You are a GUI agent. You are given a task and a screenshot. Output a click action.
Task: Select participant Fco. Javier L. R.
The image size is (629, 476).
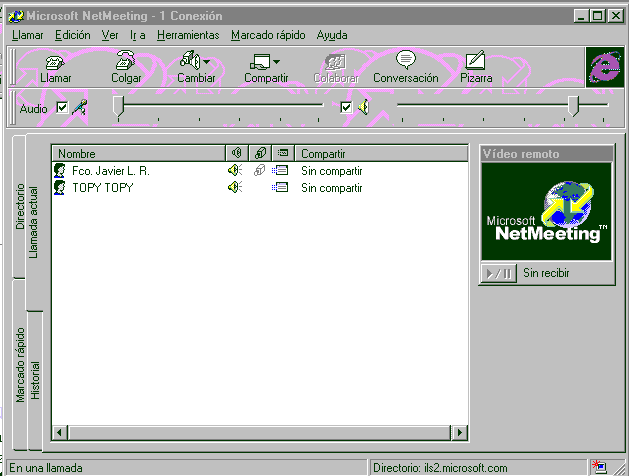tap(111, 171)
